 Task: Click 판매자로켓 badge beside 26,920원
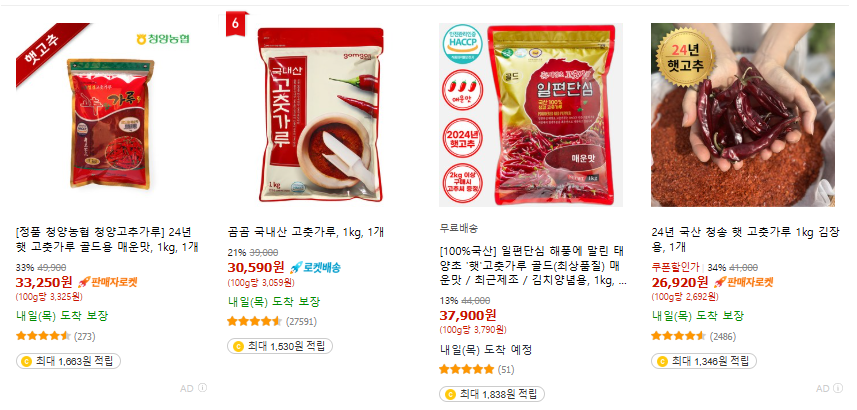[x=744, y=282]
